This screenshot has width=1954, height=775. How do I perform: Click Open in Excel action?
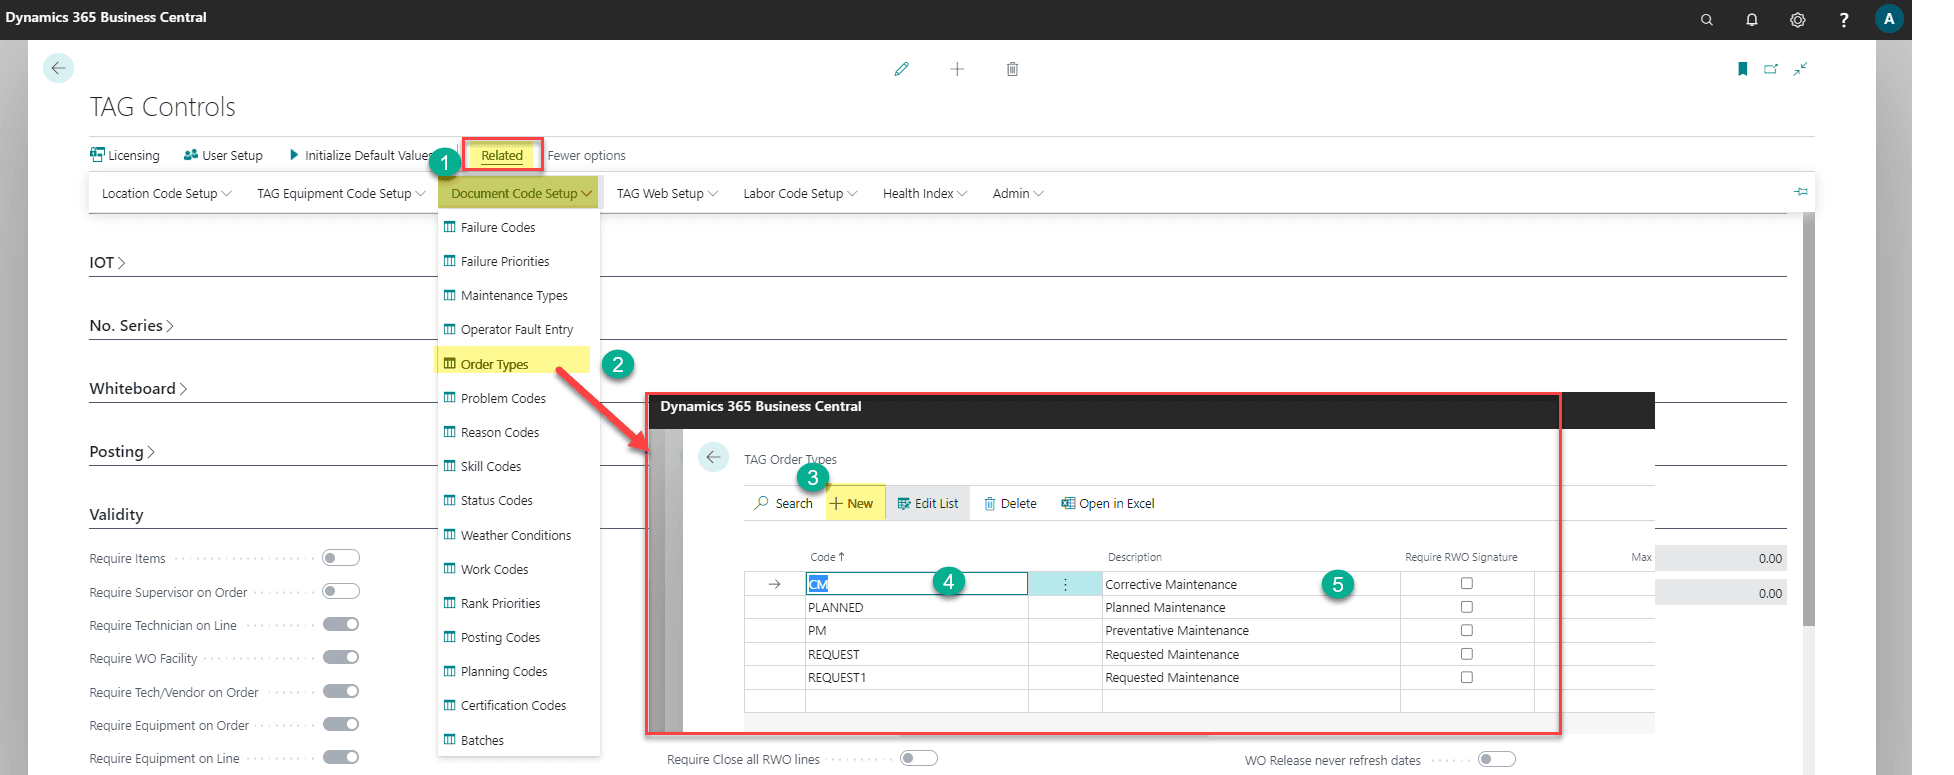[x=1108, y=503]
